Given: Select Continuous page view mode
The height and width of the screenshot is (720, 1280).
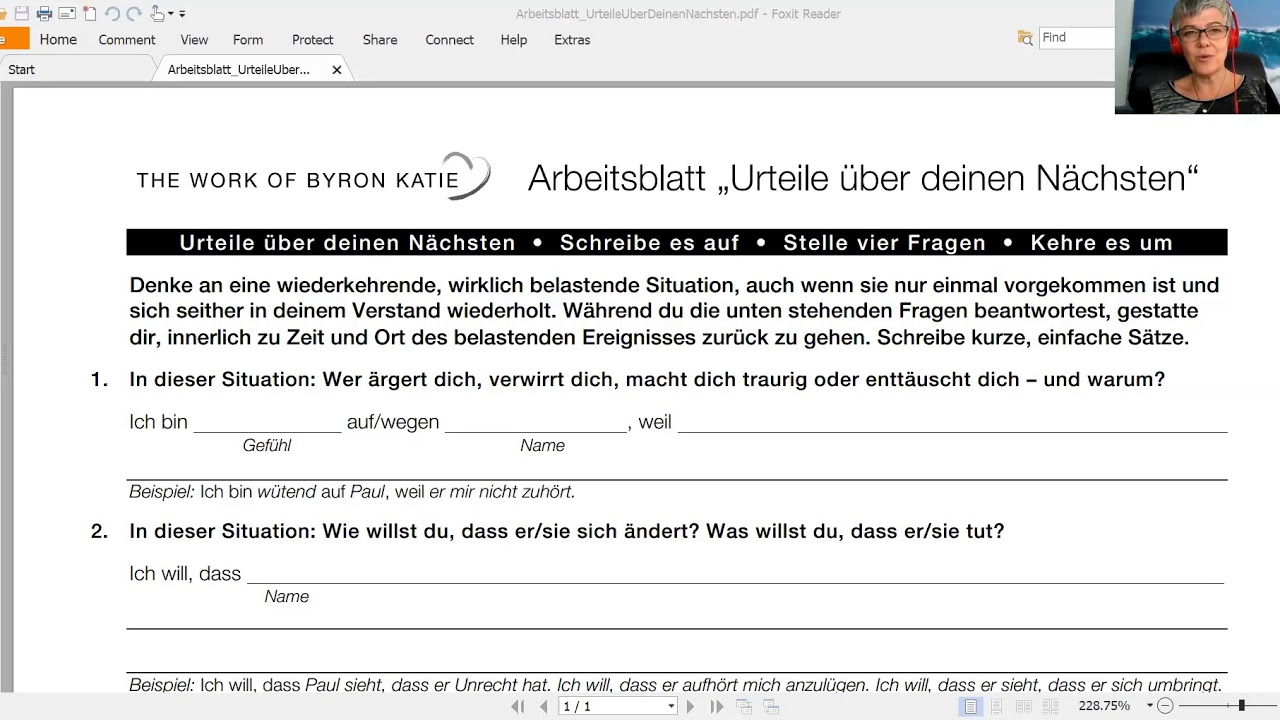Looking at the screenshot, I should click(996, 706).
